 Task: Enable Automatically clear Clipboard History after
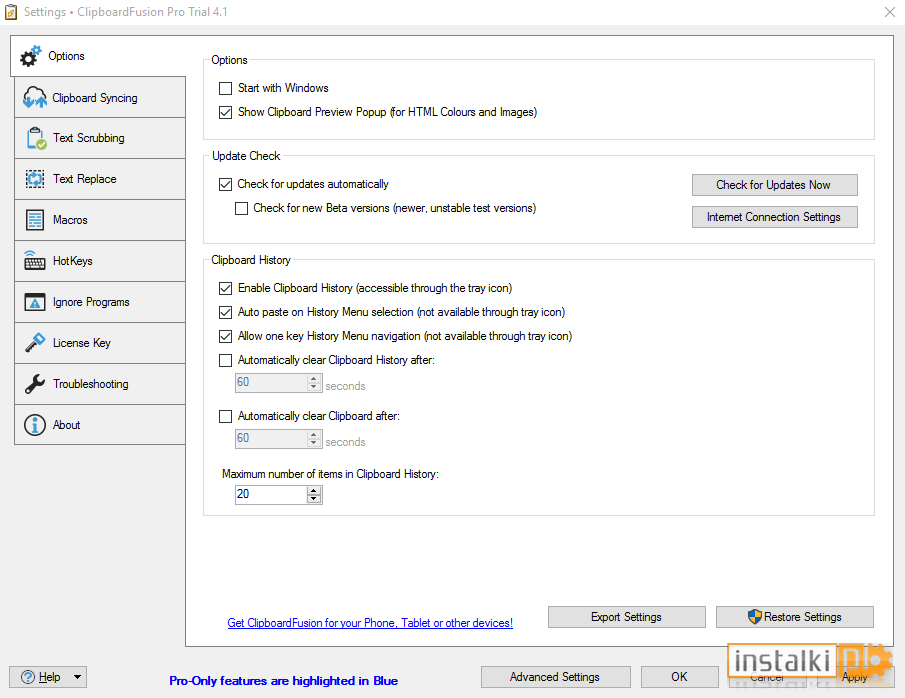(x=225, y=360)
